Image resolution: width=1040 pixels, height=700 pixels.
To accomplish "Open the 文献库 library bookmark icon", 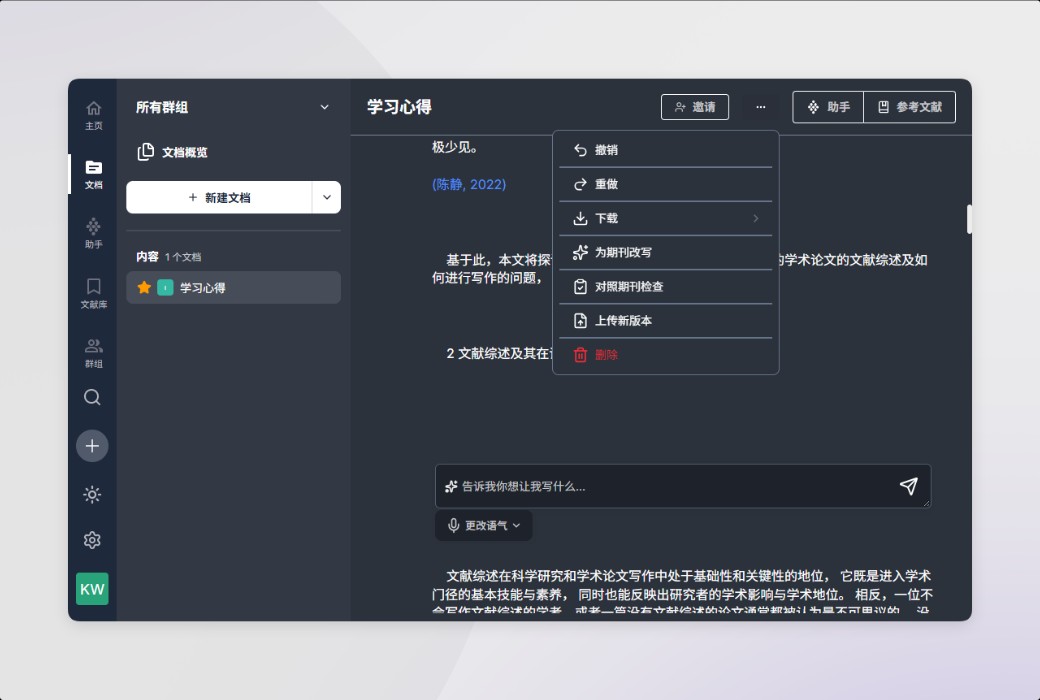I will [94, 293].
